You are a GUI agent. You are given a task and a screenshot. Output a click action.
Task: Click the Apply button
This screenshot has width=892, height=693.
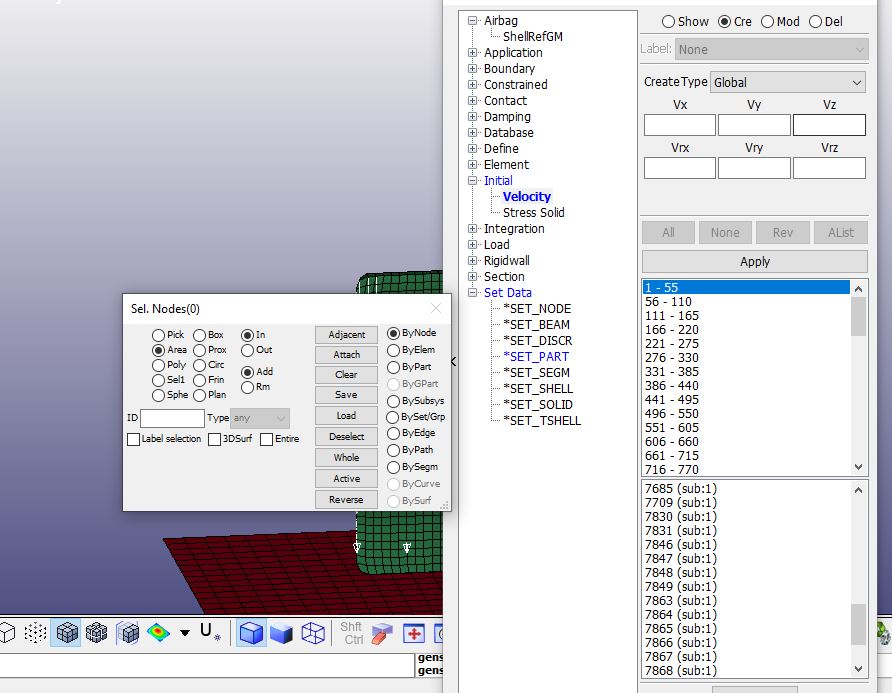click(x=754, y=260)
